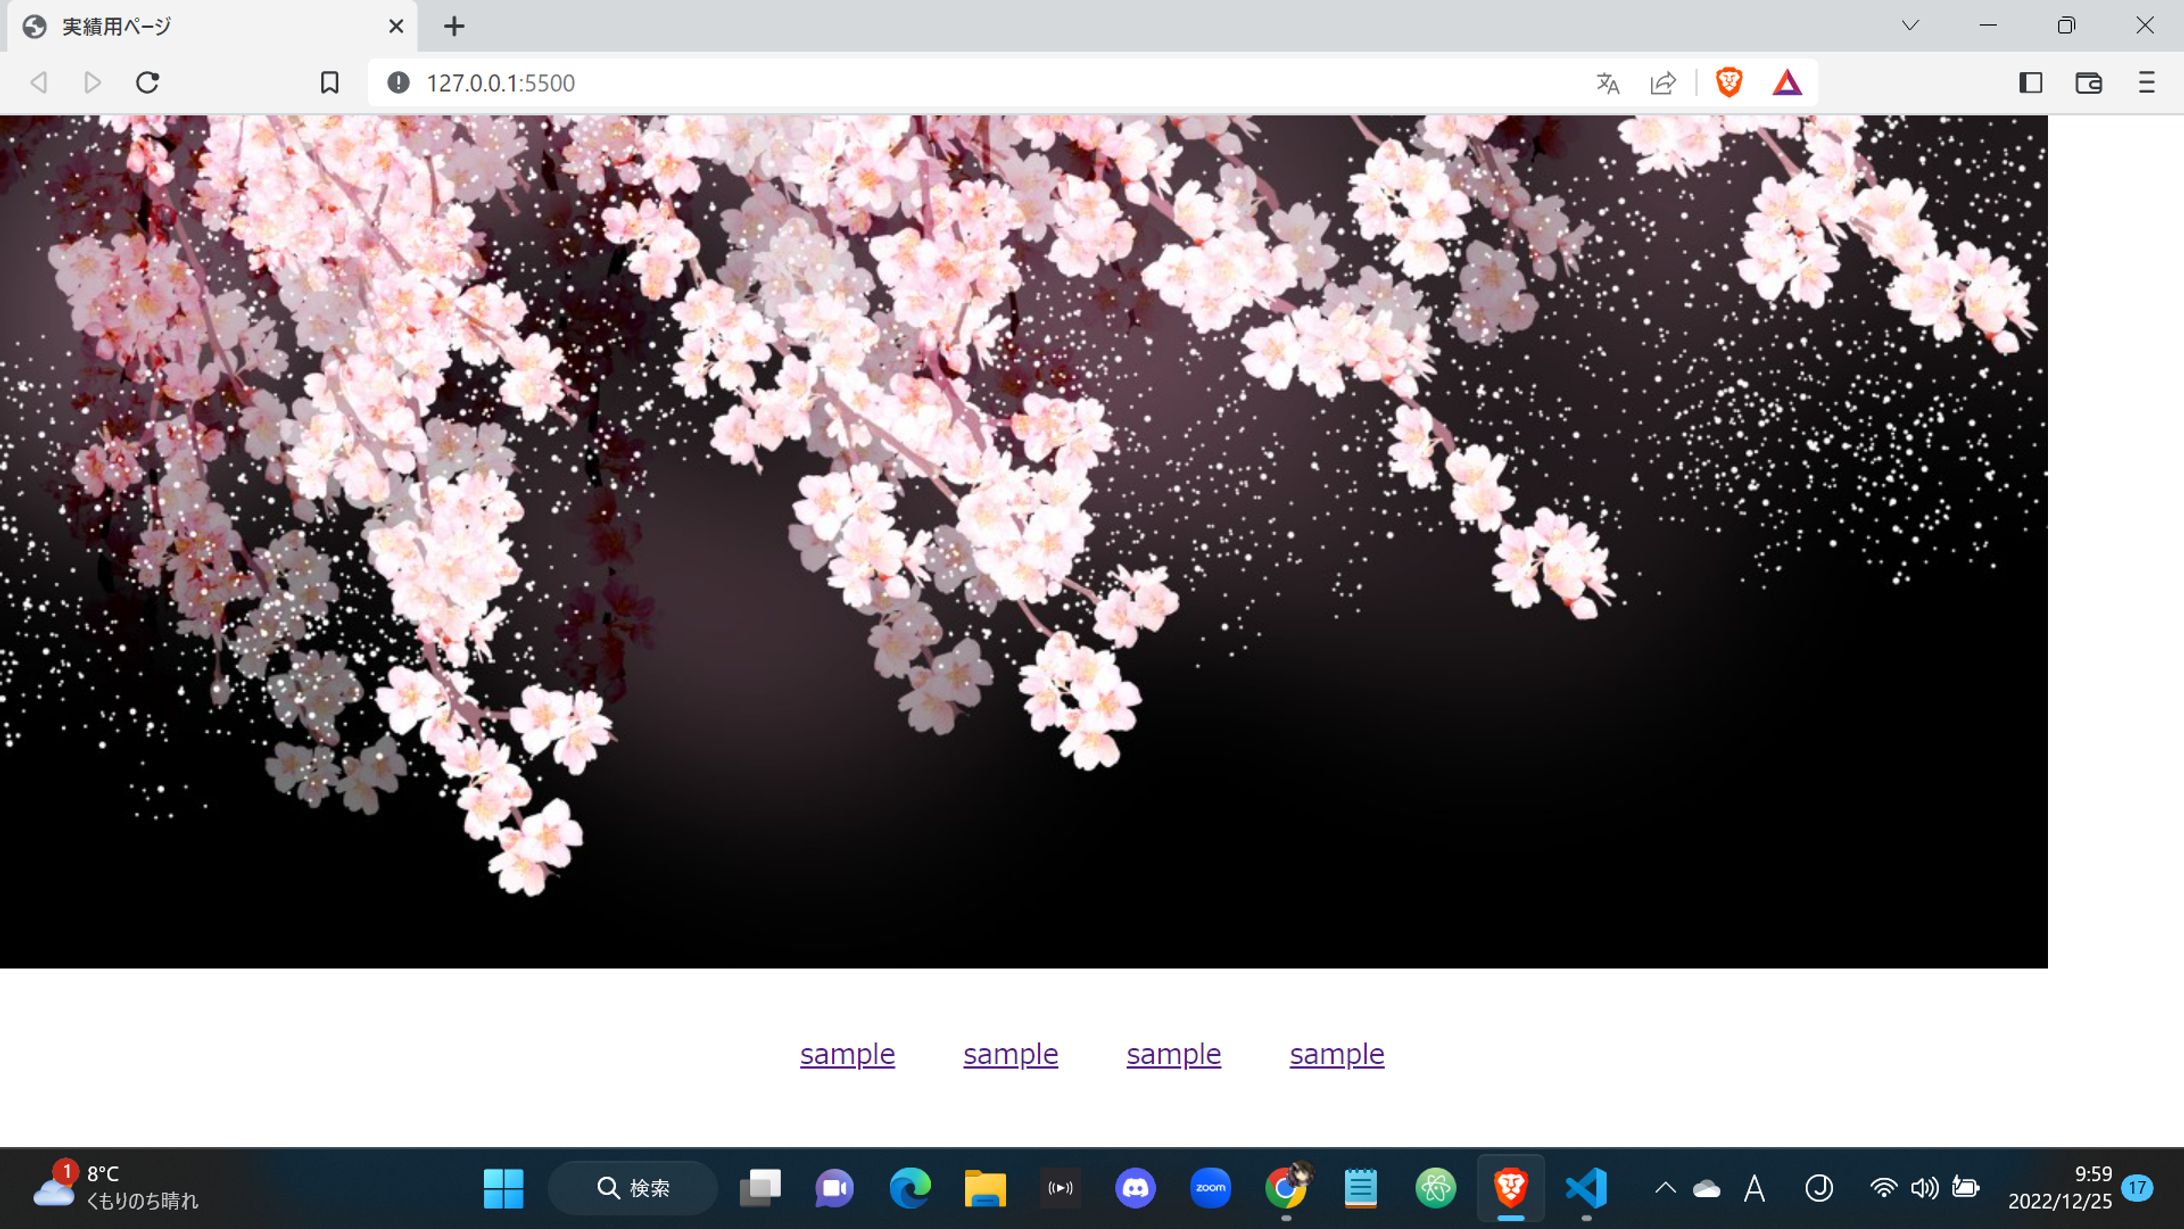Viewport: 2184px width, 1229px height.
Task: Open notification center with 17 badge
Action: pos(2137,1188)
